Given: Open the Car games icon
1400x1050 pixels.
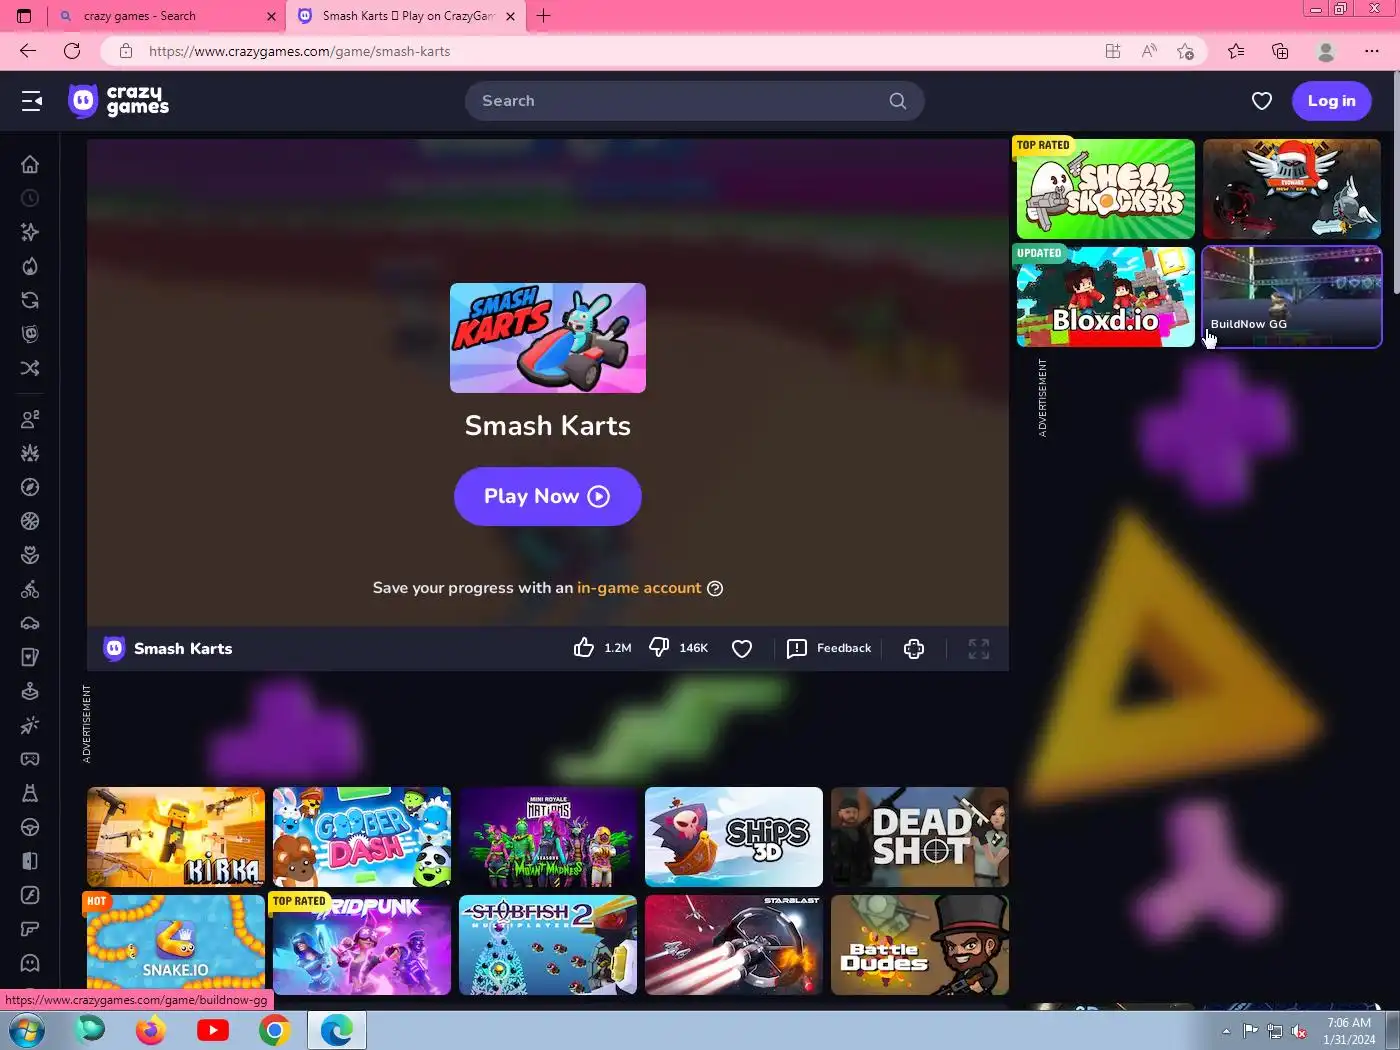Looking at the screenshot, I should (30, 623).
